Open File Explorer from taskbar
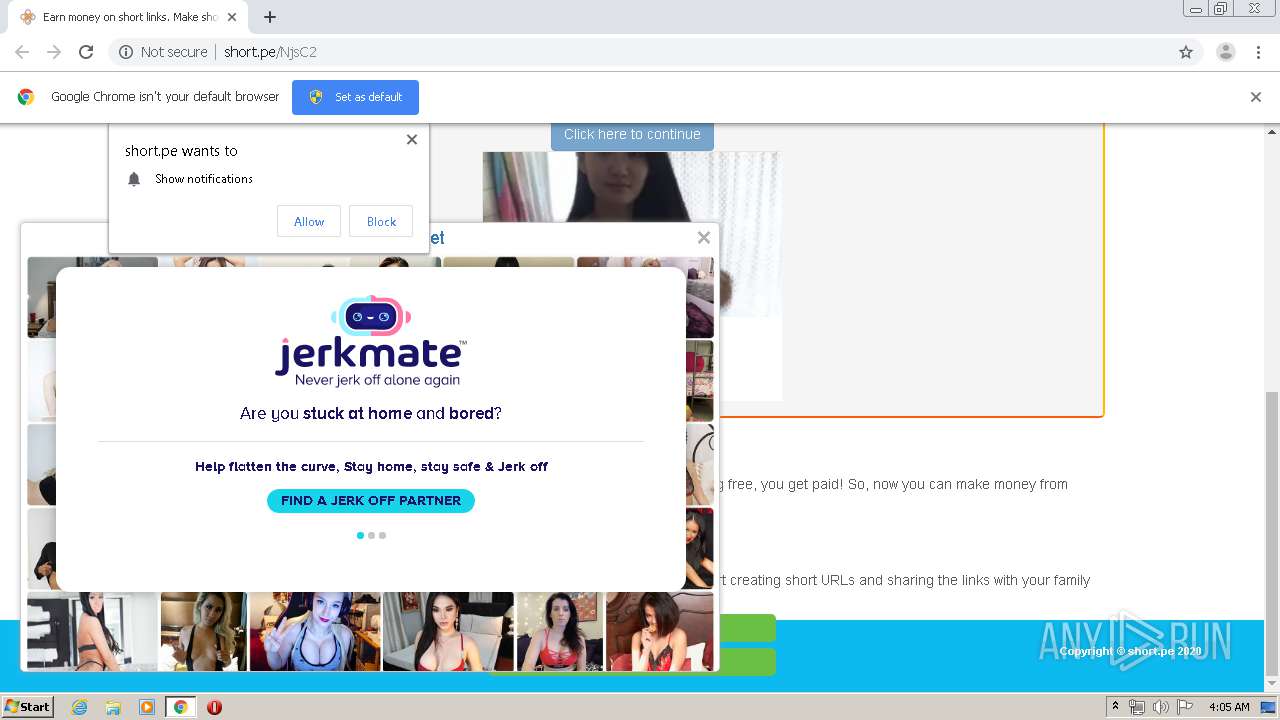This screenshot has height=720, width=1280. click(x=113, y=707)
